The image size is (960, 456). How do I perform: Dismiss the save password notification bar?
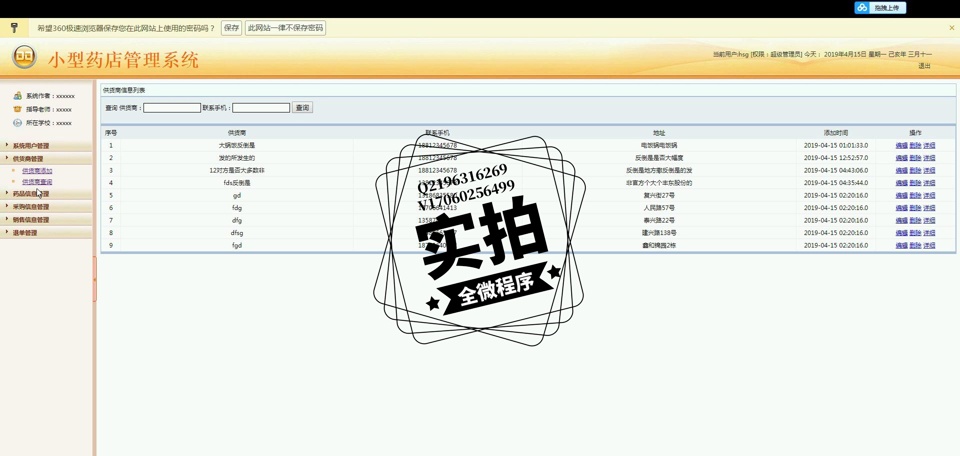[951, 28]
